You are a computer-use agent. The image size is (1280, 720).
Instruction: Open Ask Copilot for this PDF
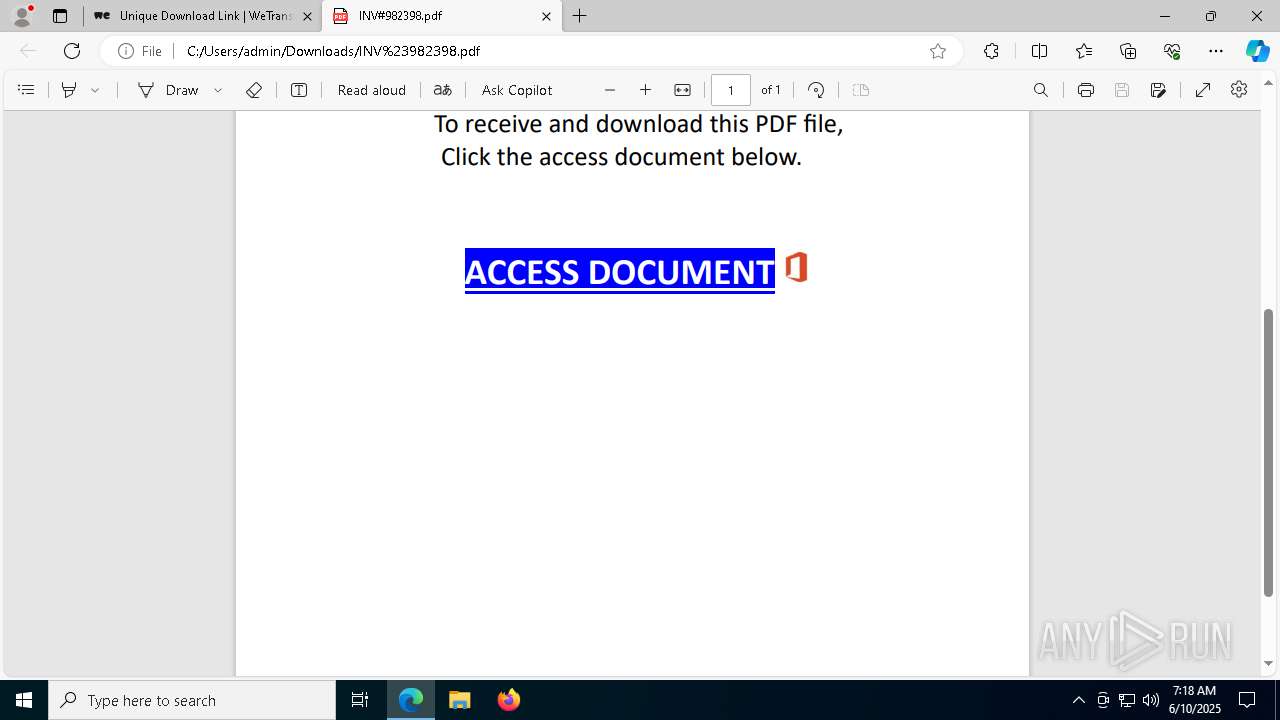click(x=517, y=90)
